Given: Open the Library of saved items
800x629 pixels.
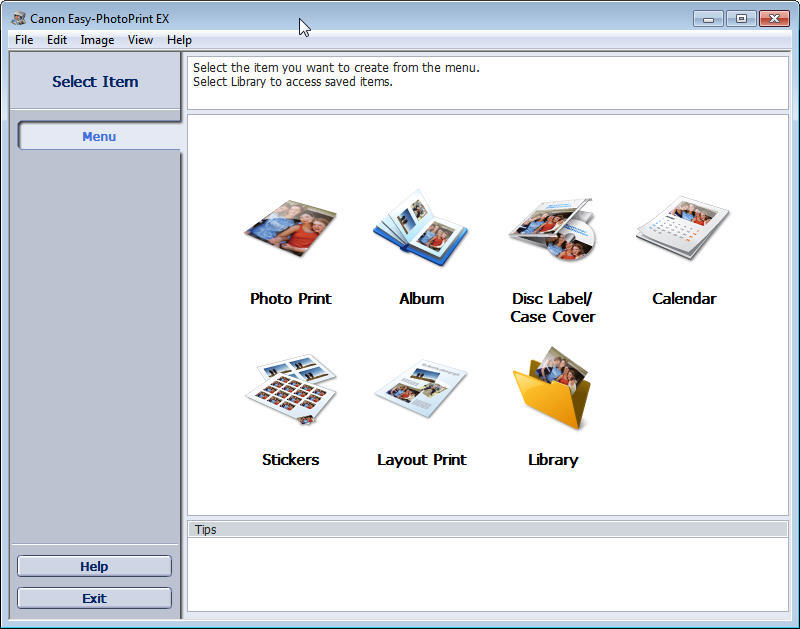Looking at the screenshot, I should click(552, 390).
